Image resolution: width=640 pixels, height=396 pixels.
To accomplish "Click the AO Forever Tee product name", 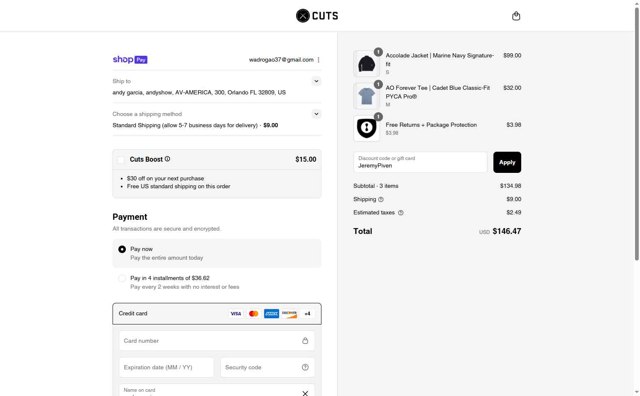I will (x=438, y=92).
